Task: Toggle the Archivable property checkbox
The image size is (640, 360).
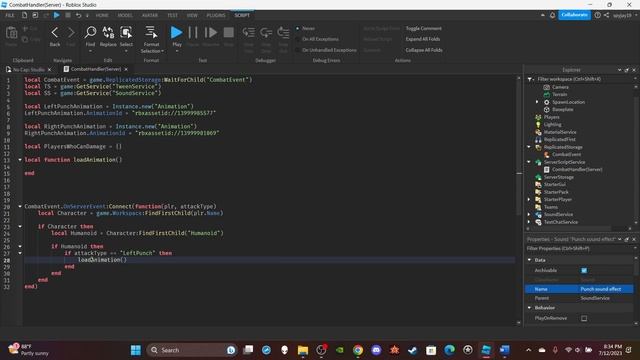Action: [584, 271]
